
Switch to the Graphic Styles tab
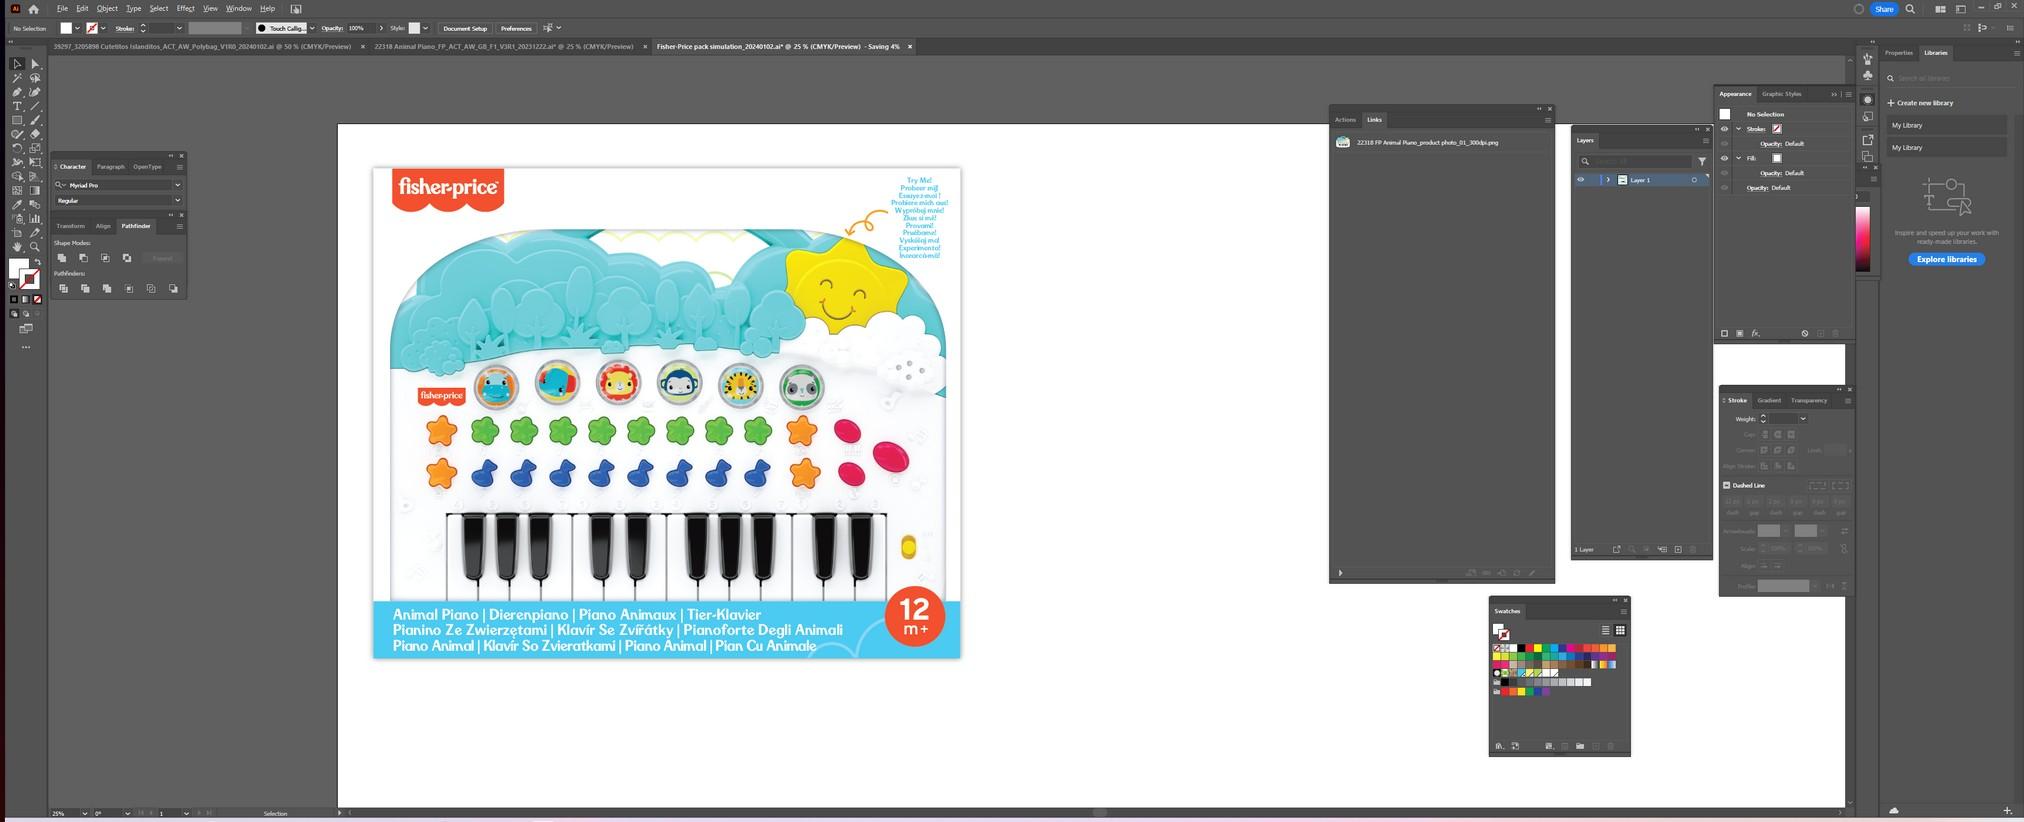(1781, 94)
